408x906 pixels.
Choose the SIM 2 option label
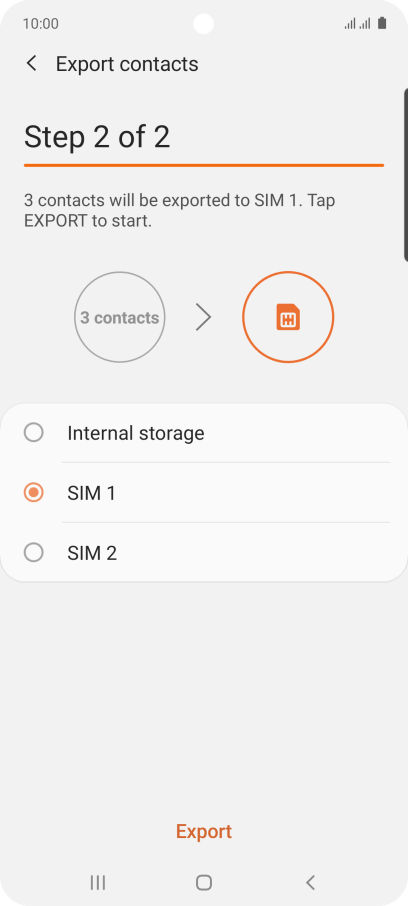[92, 554]
